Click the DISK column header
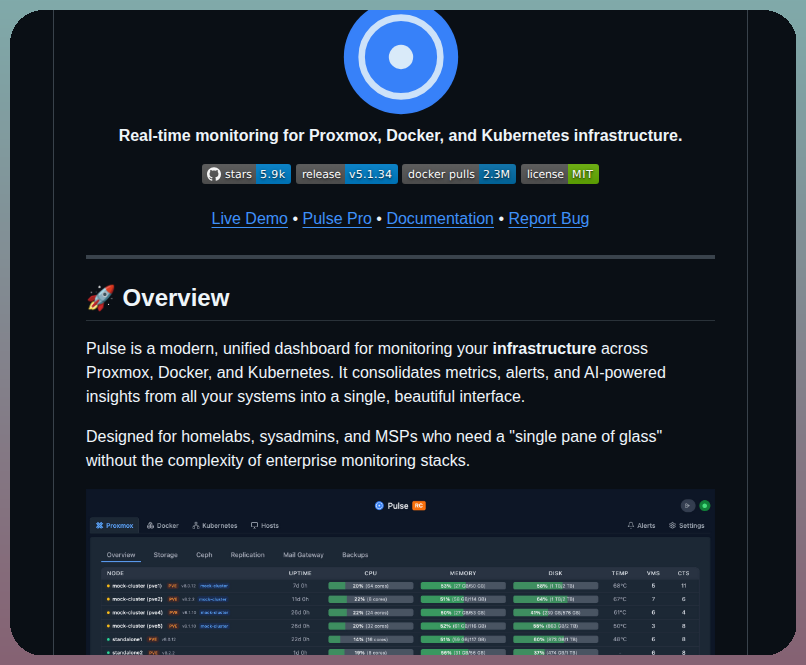 [x=555, y=573]
